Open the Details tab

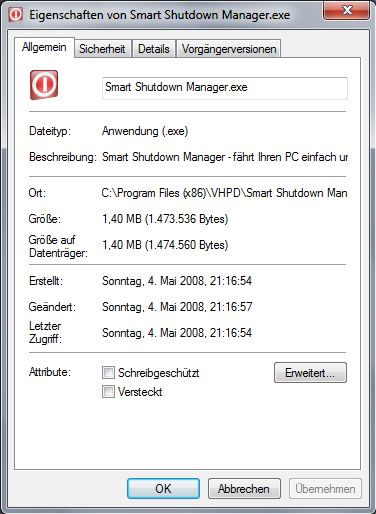coord(154,49)
